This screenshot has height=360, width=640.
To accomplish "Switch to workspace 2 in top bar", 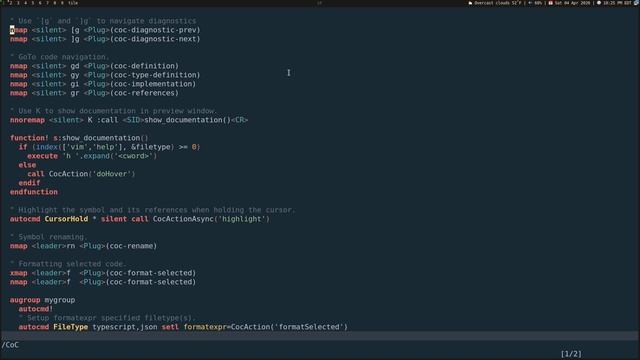I will coord(11,3).
